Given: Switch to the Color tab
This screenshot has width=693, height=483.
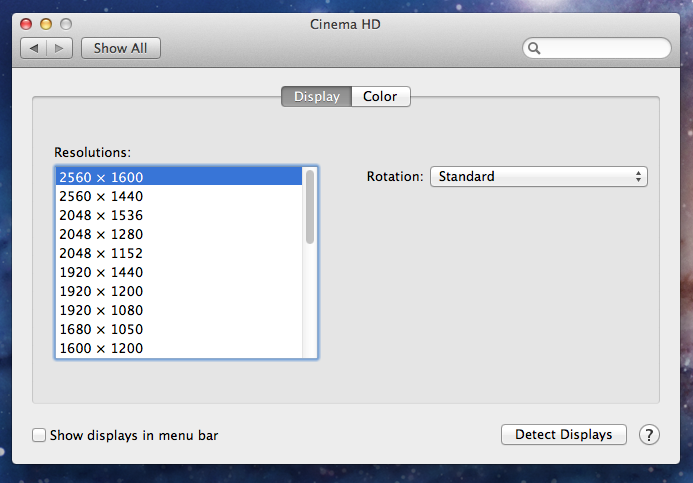Looking at the screenshot, I should 381,96.
